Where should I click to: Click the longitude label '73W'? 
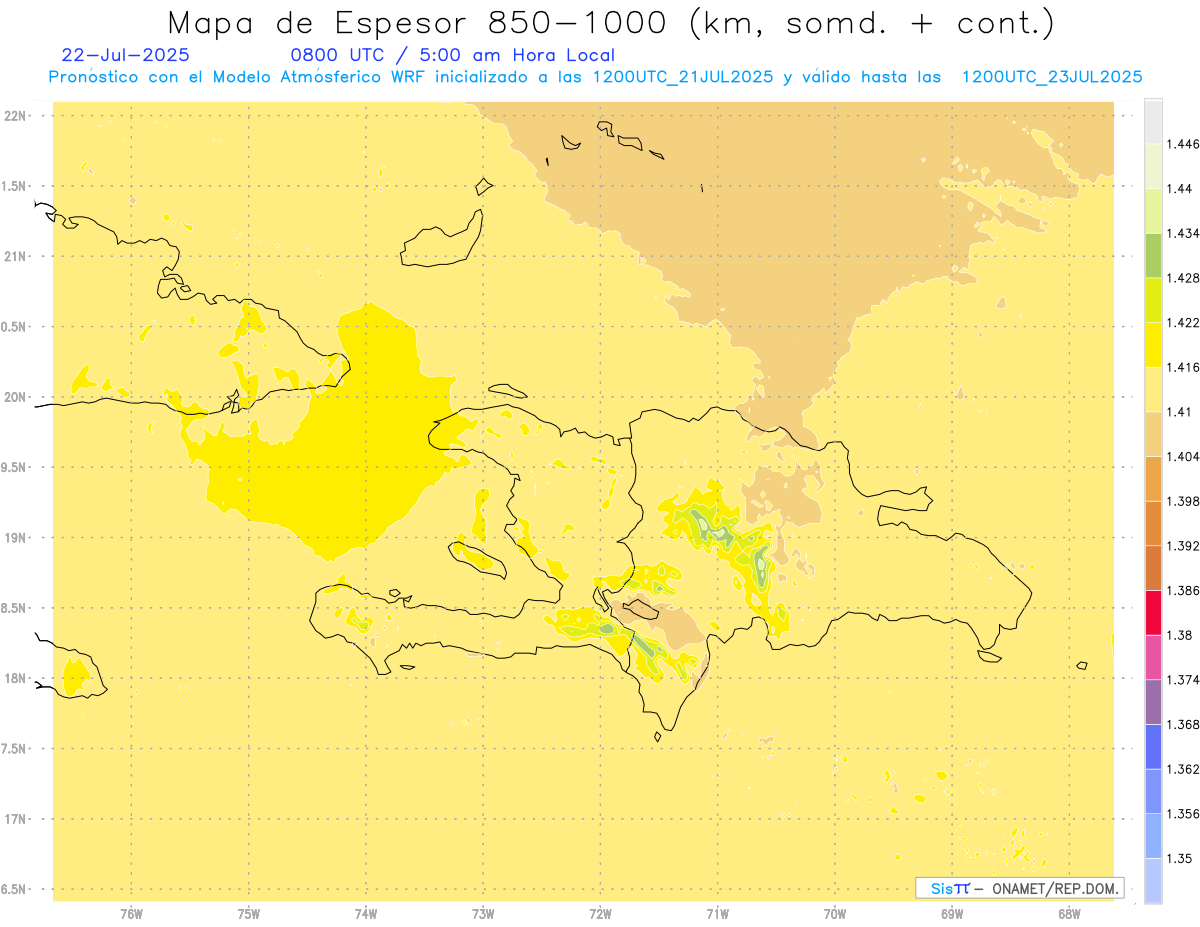coord(483,914)
